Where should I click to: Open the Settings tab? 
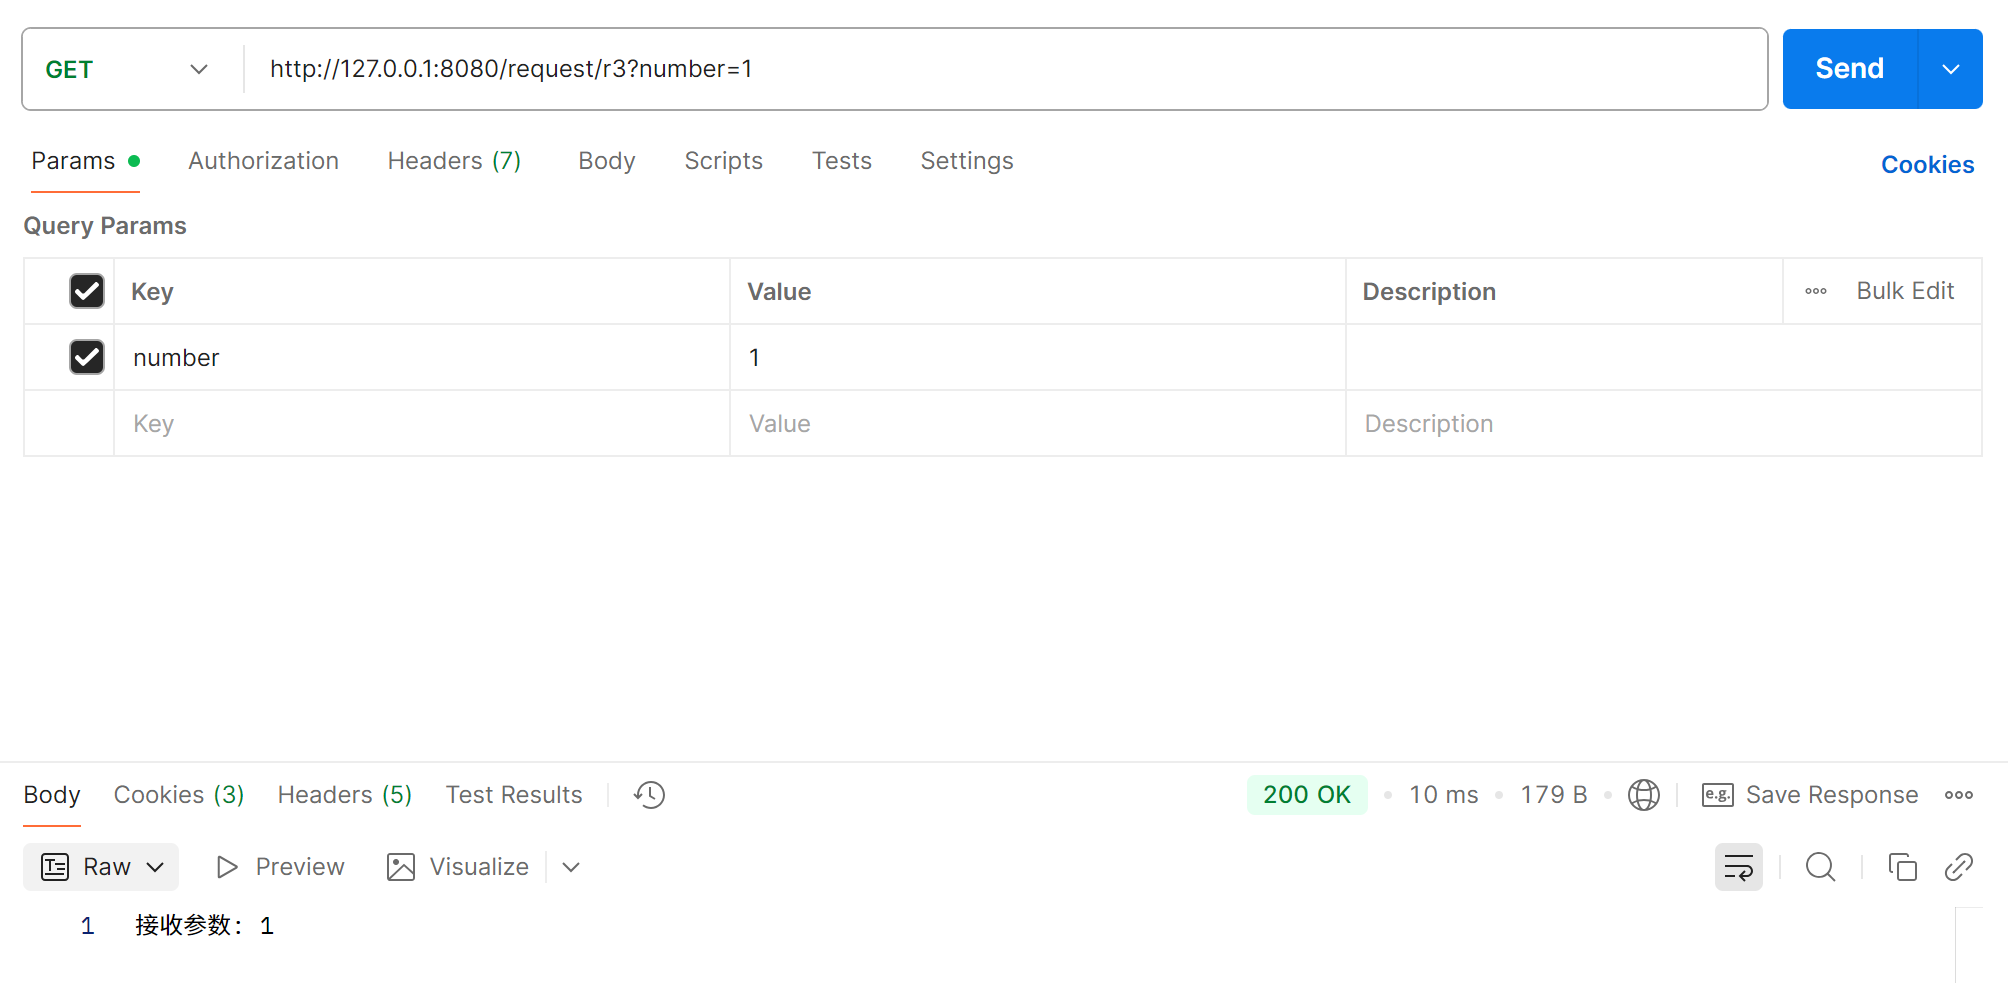tap(966, 161)
